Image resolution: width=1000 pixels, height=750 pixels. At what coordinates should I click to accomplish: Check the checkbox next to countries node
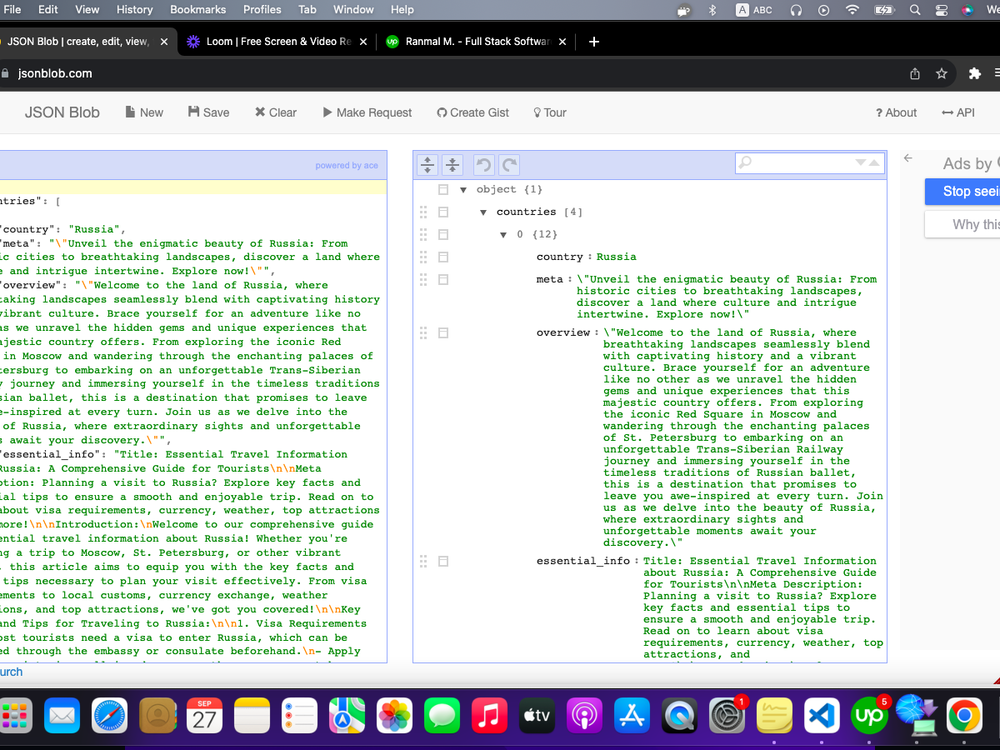click(445, 212)
